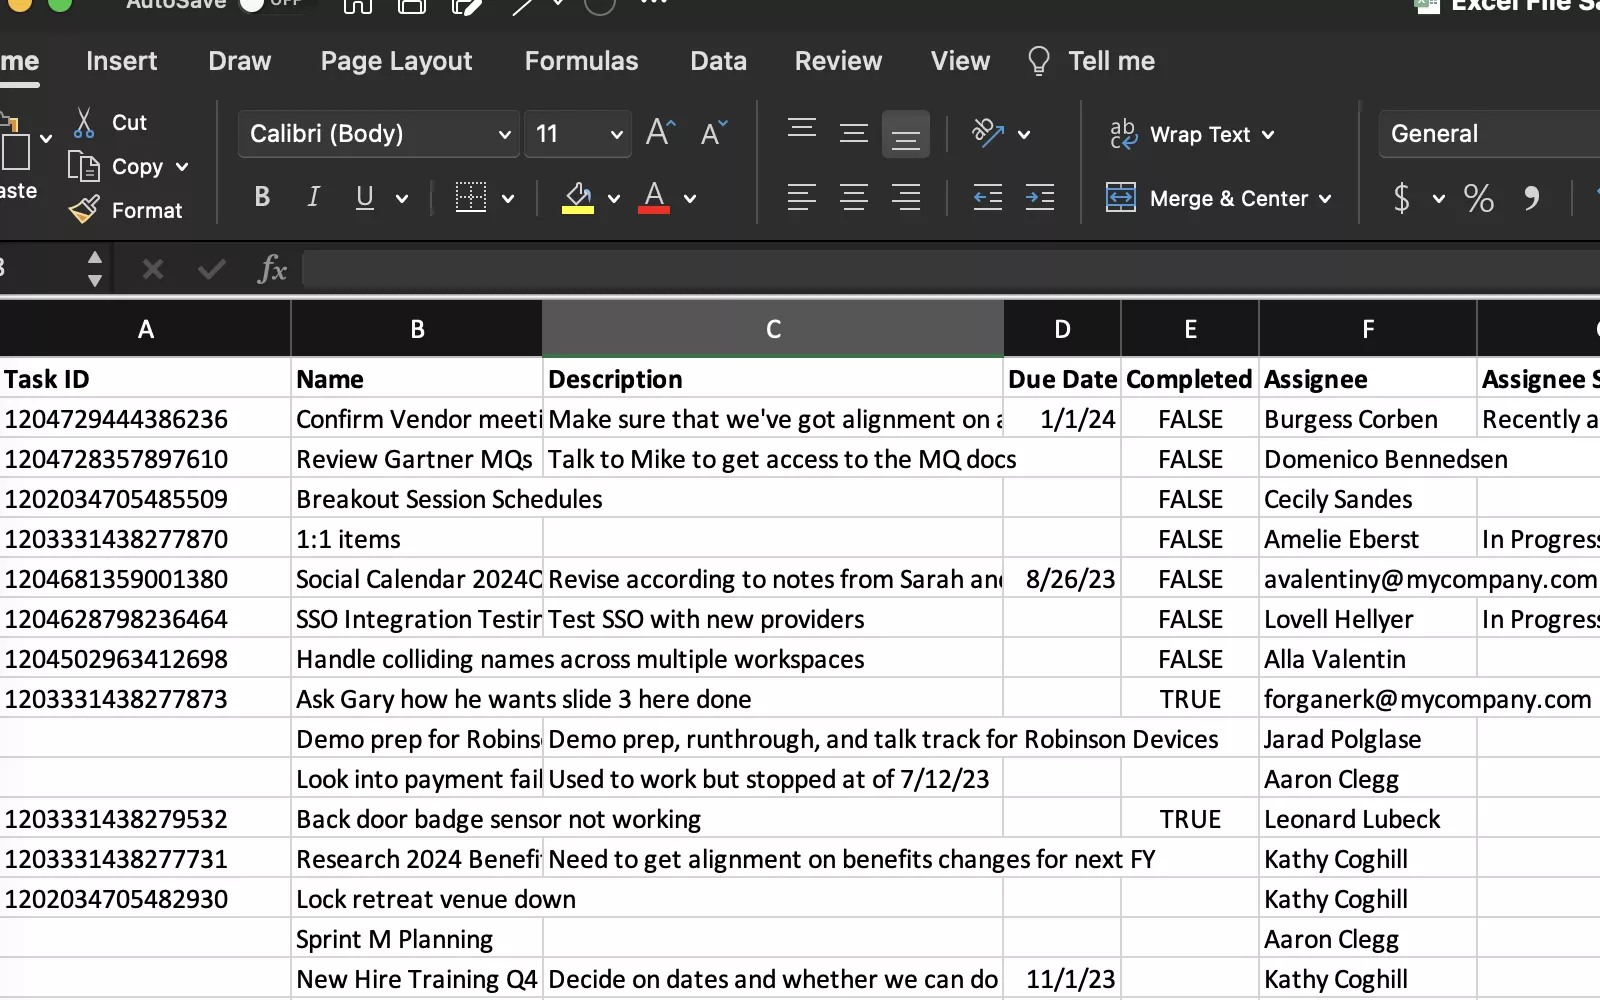Image resolution: width=1600 pixels, height=1000 pixels.
Task: Toggle Bold formatting
Action: (262, 198)
